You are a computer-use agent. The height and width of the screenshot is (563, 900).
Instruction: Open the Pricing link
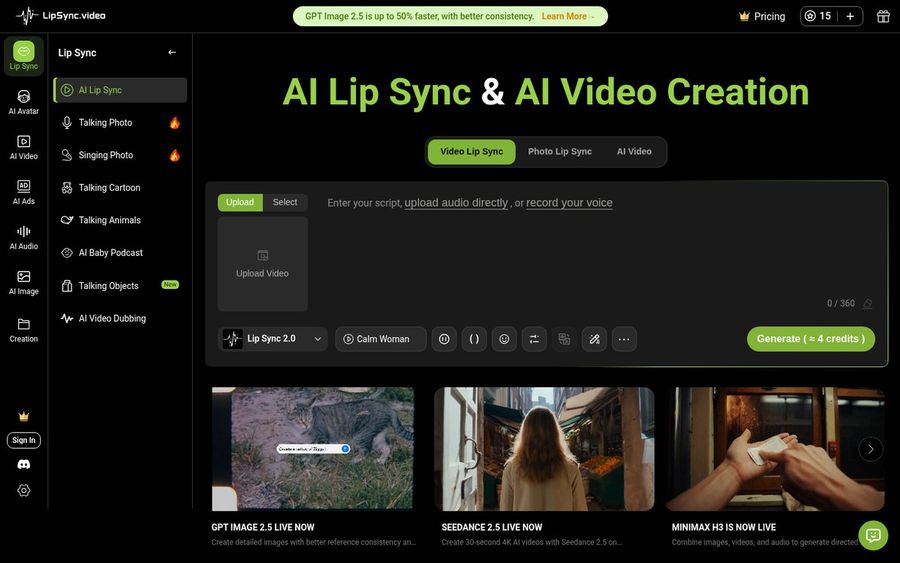762,16
